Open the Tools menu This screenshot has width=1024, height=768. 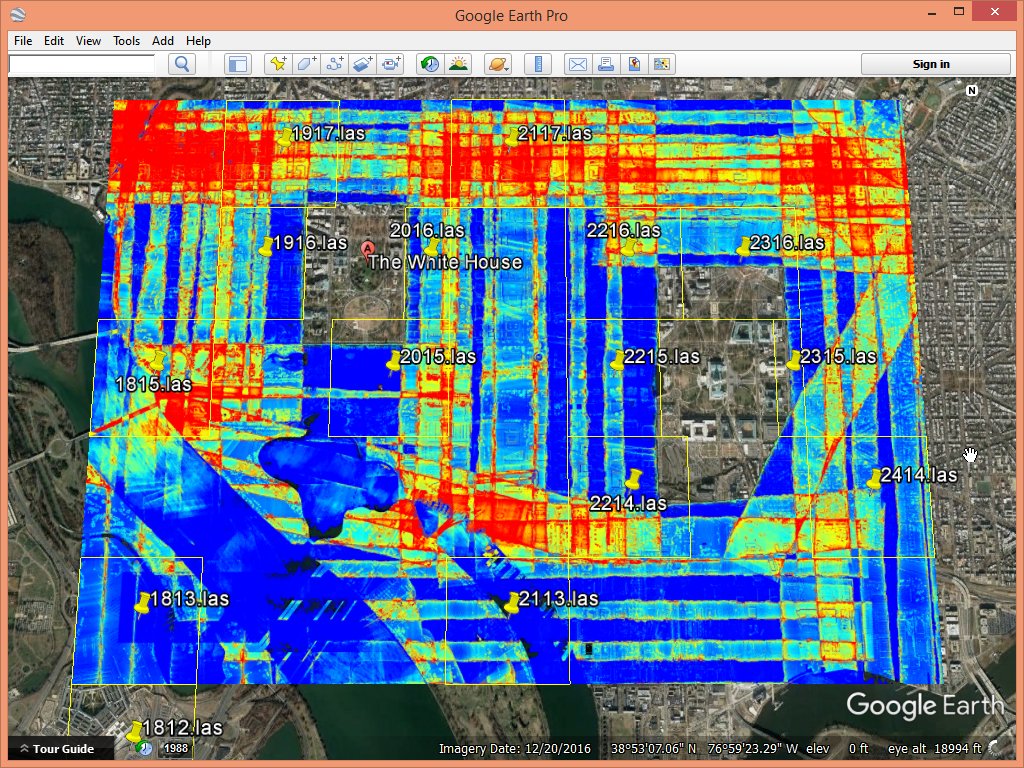126,41
